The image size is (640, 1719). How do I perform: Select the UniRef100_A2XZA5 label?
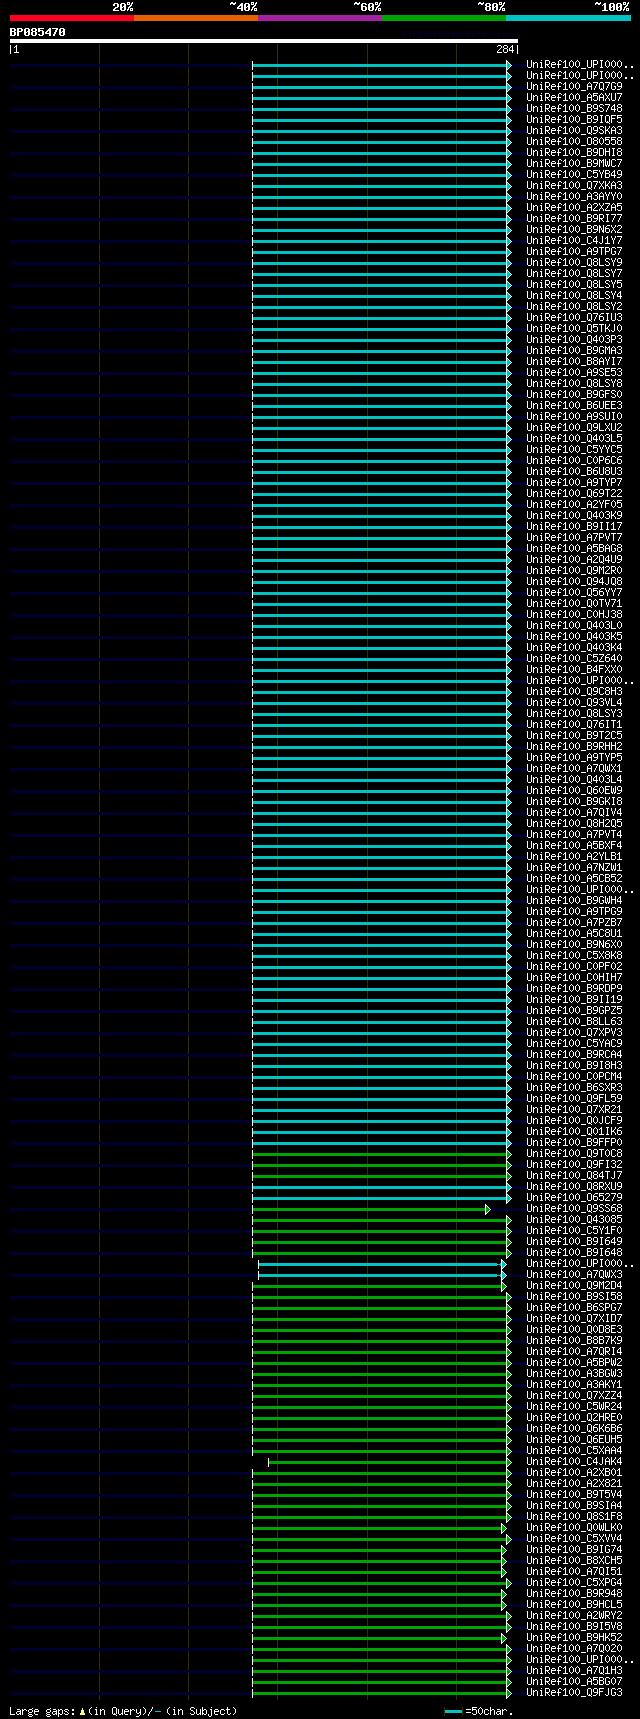tap(574, 208)
